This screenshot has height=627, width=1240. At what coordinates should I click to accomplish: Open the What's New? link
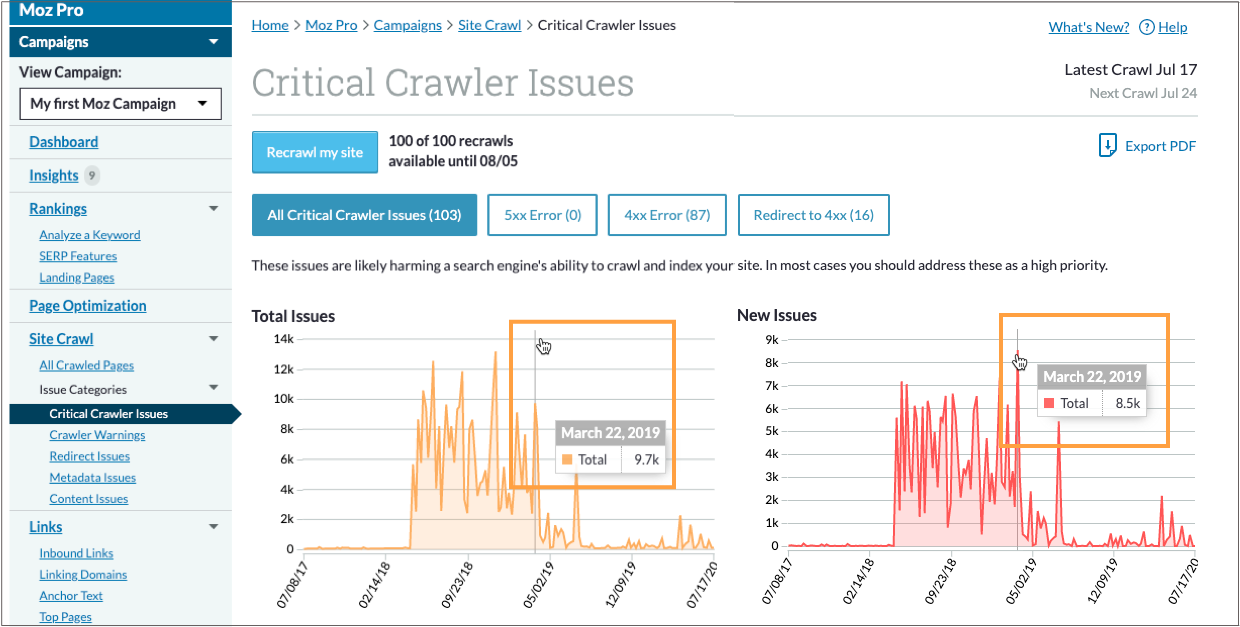(x=1088, y=27)
